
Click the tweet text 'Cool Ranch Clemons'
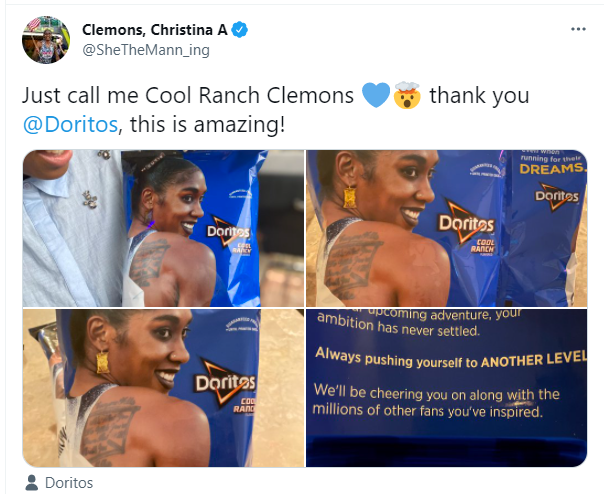249,95
